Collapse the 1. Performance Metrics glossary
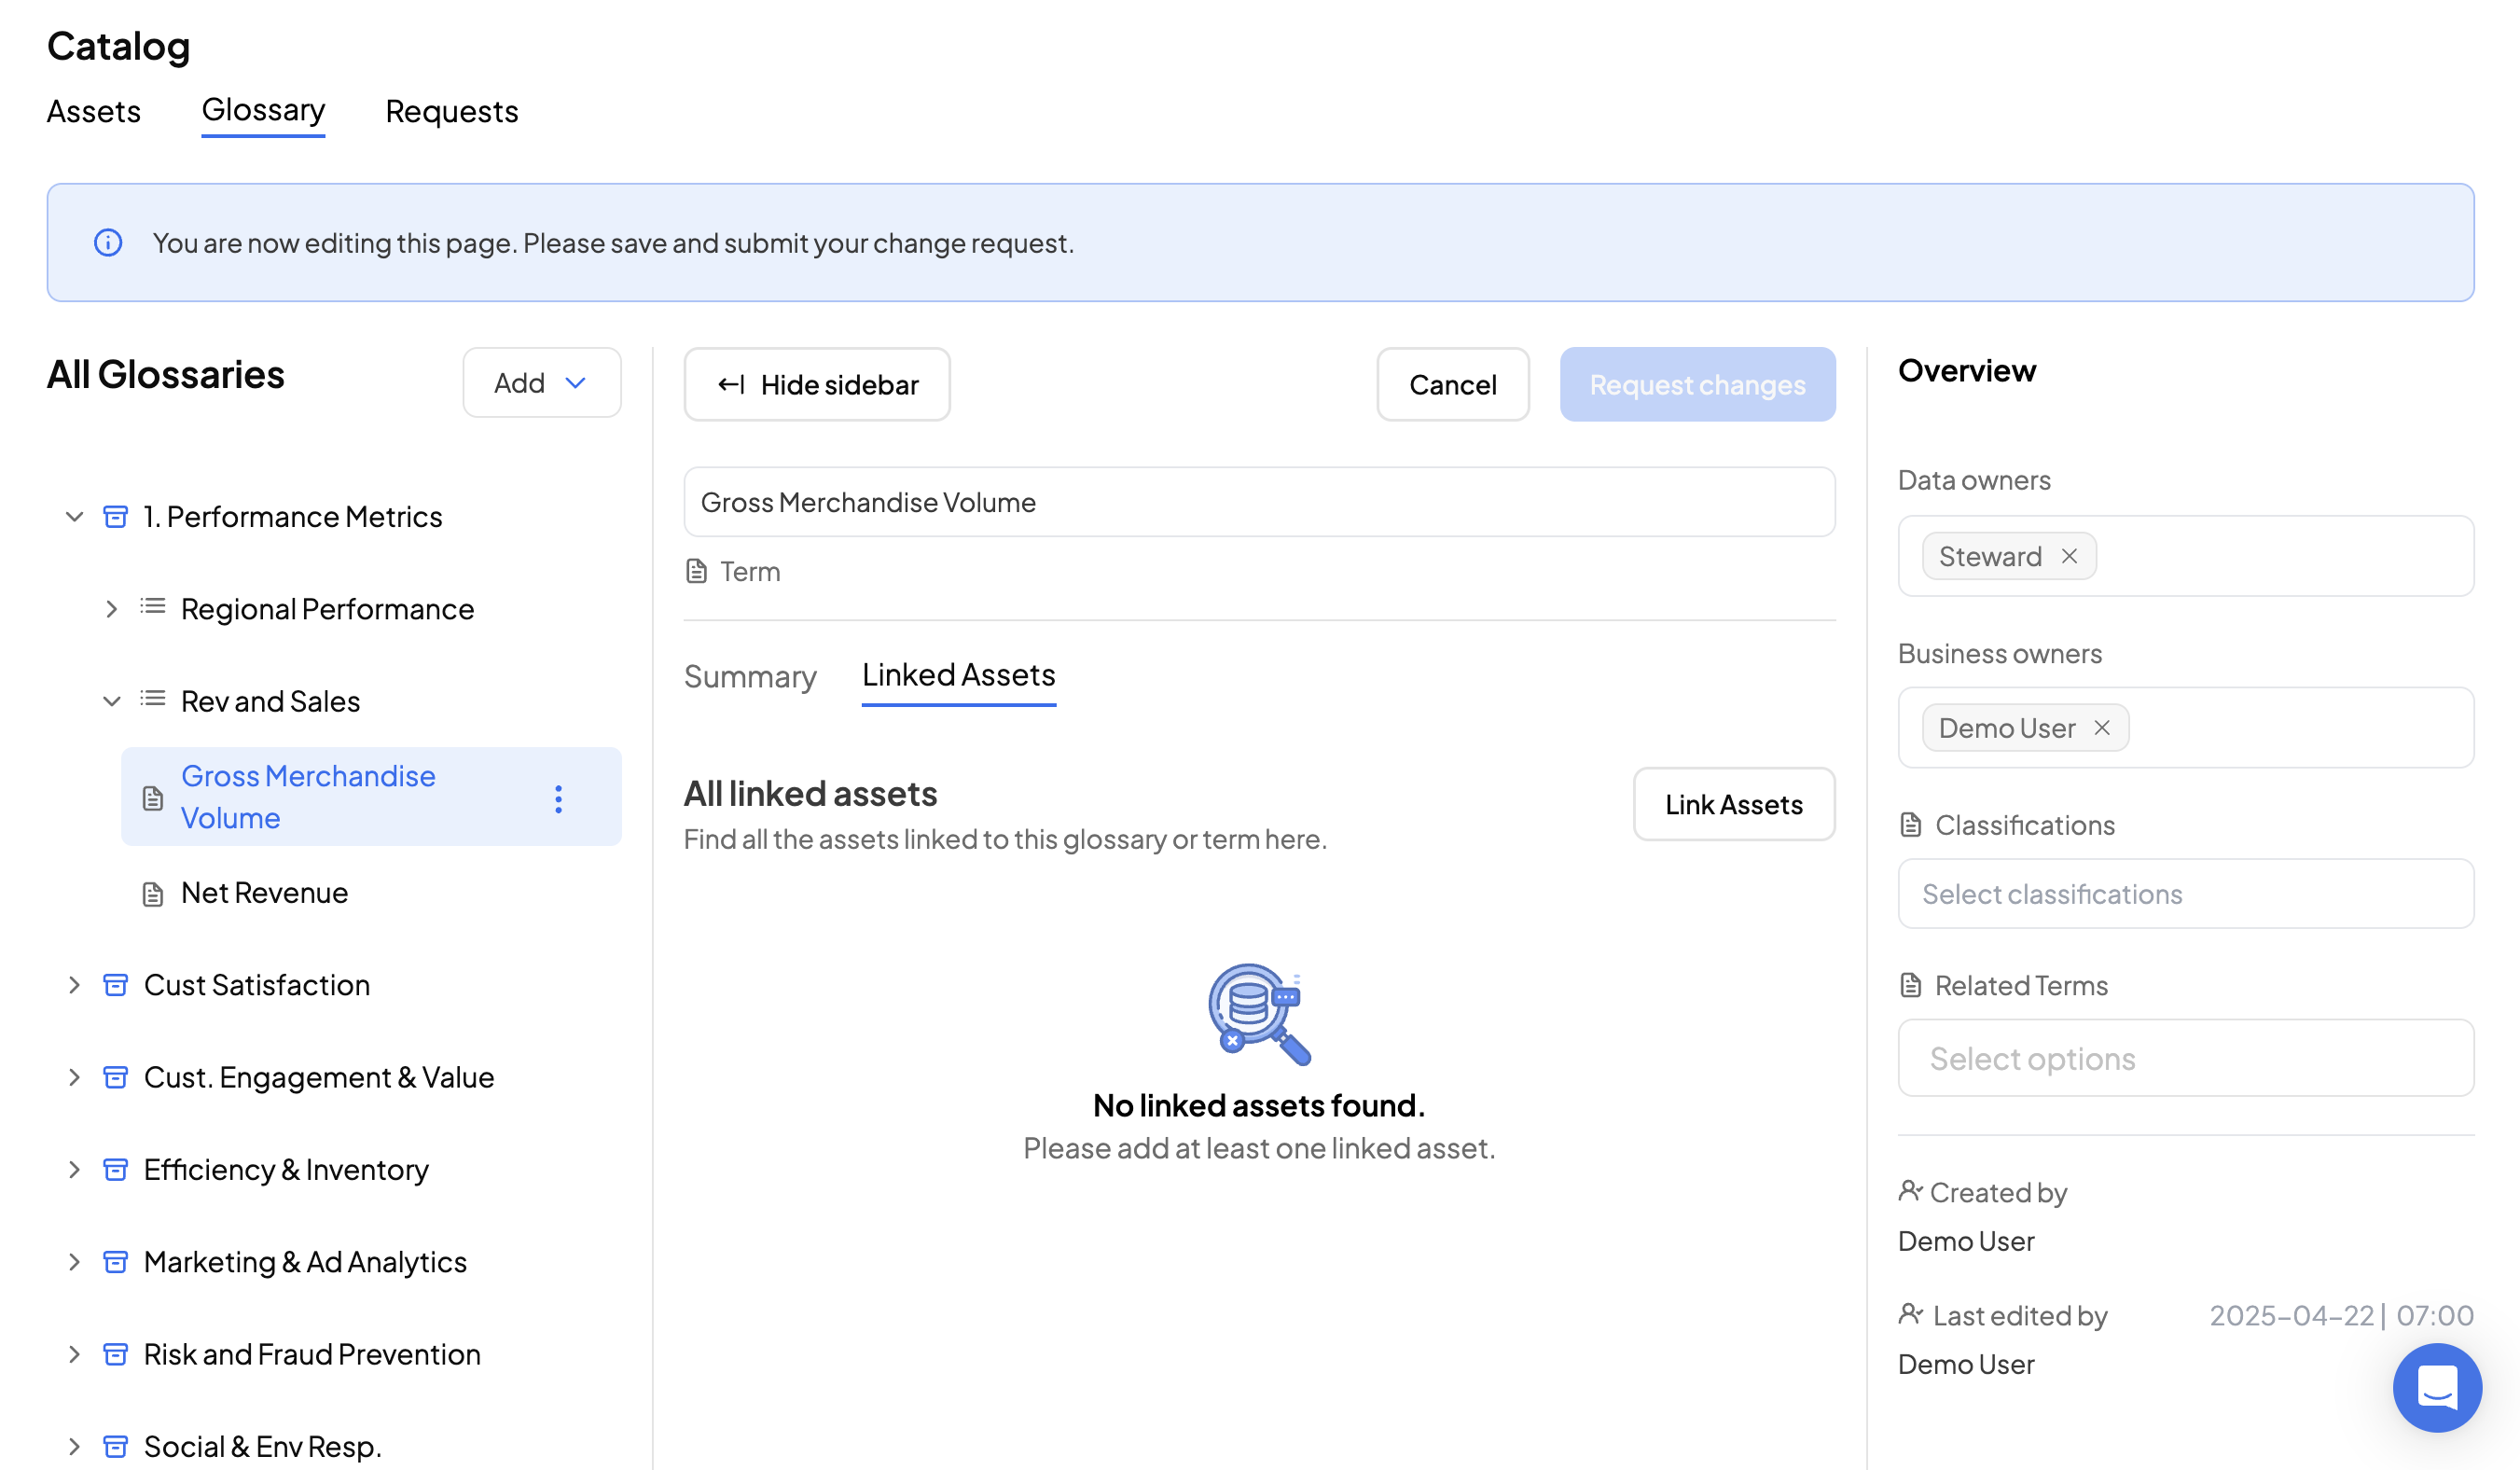The image size is (2520, 1470). coord(74,517)
